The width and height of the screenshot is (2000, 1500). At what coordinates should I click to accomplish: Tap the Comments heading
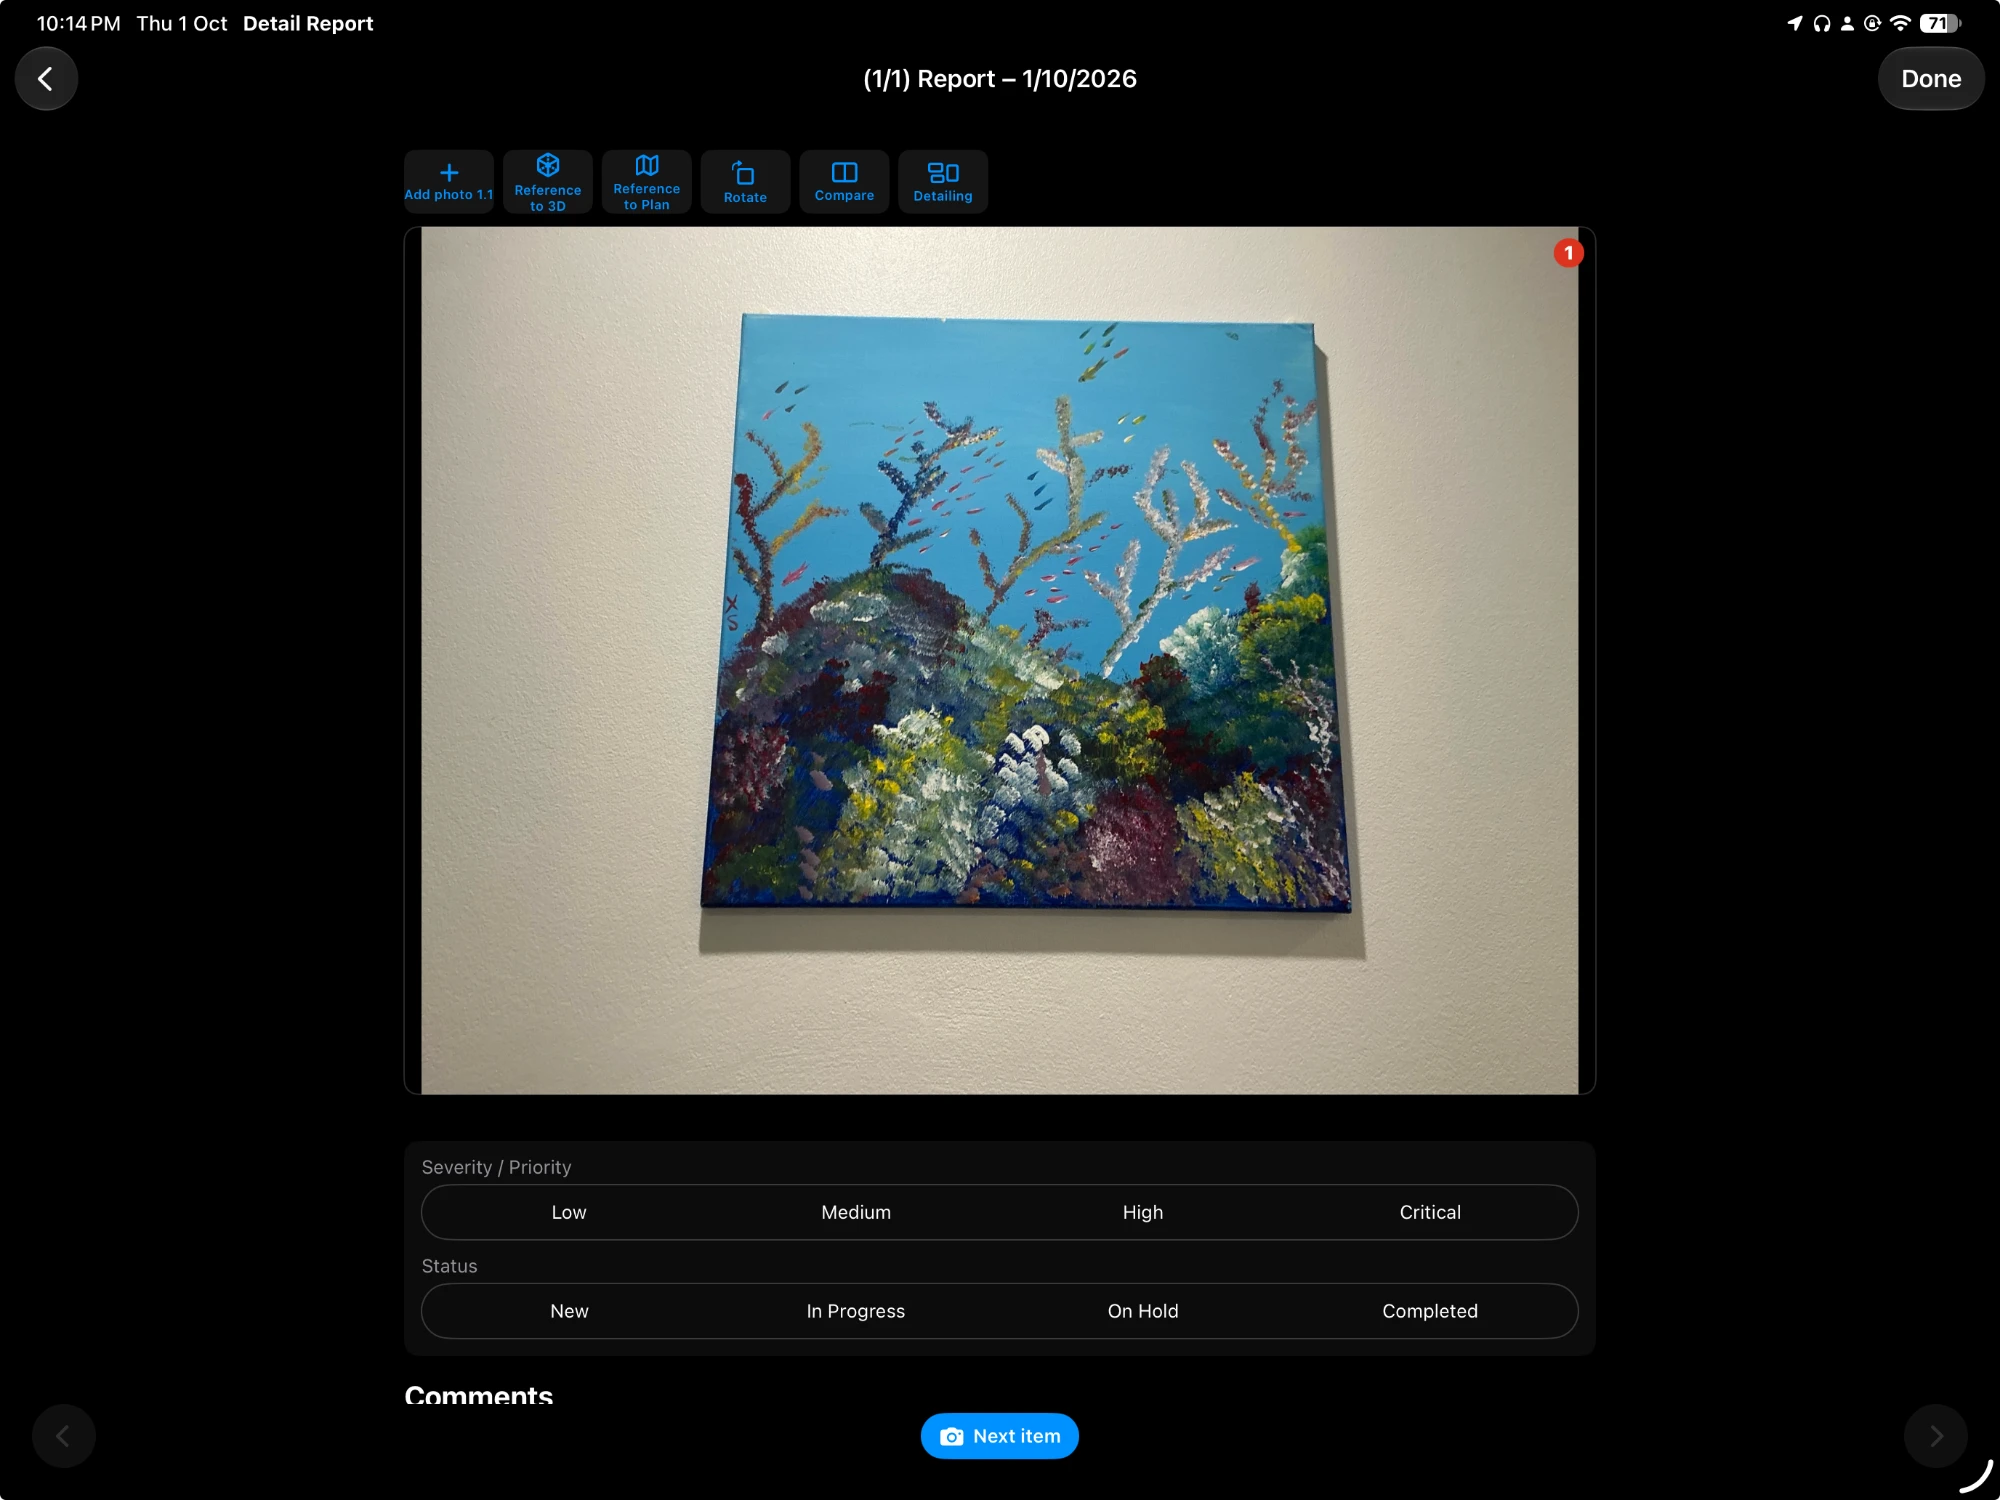point(478,1394)
